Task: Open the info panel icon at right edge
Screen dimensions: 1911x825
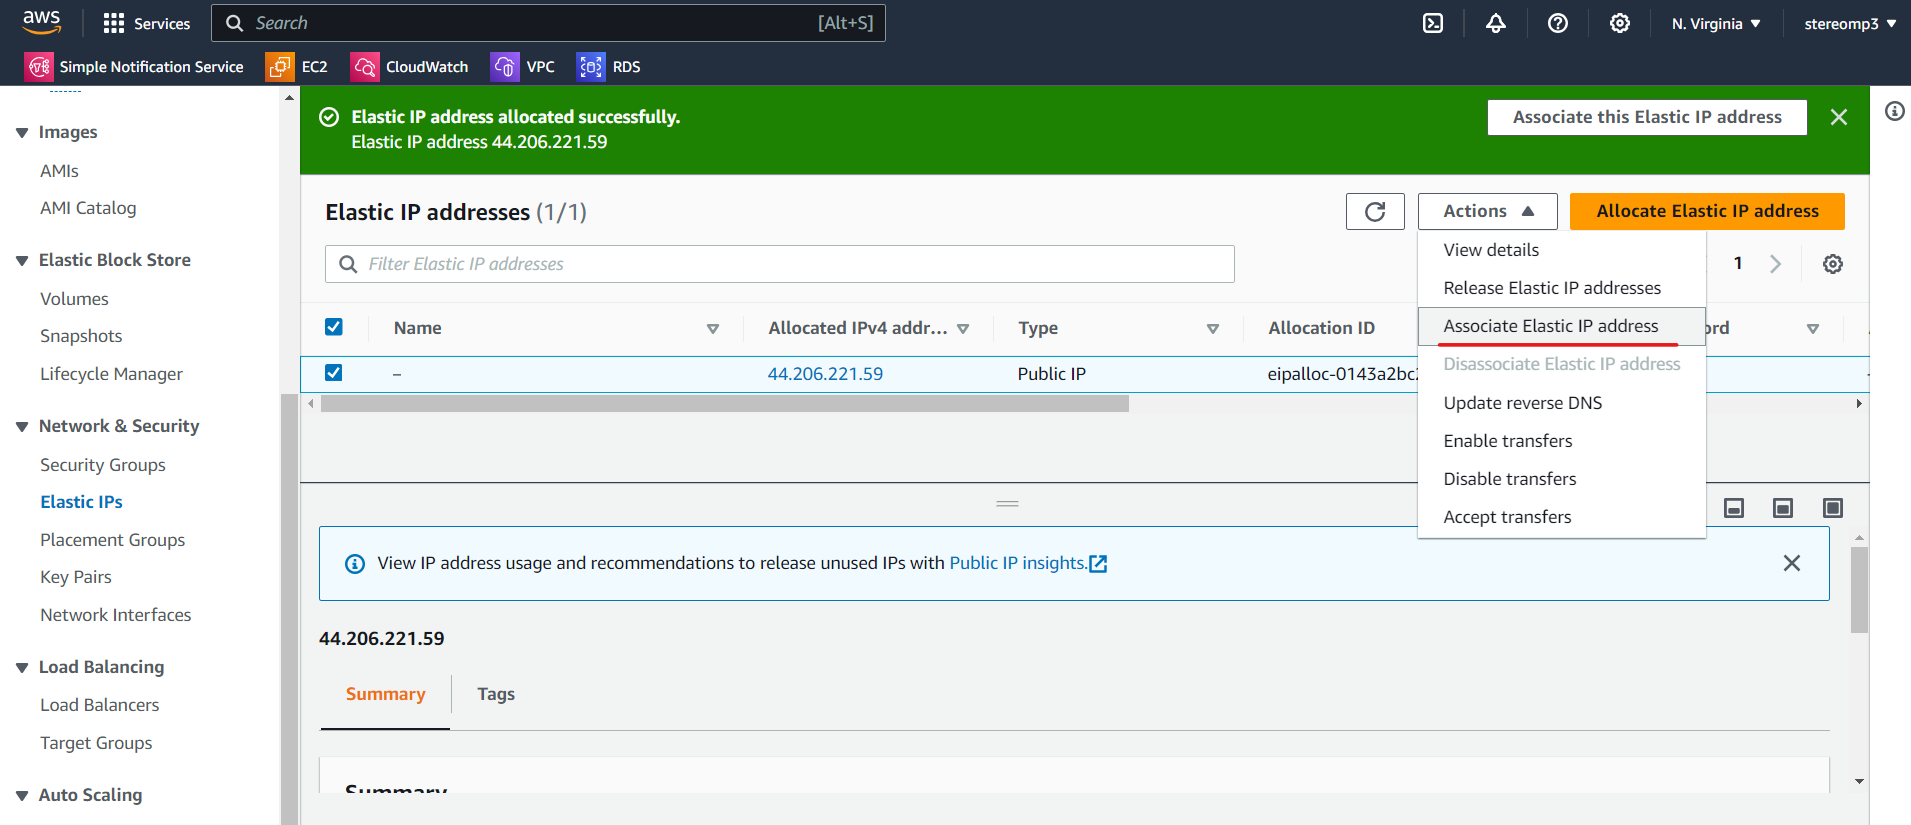Action: tap(1894, 111)
